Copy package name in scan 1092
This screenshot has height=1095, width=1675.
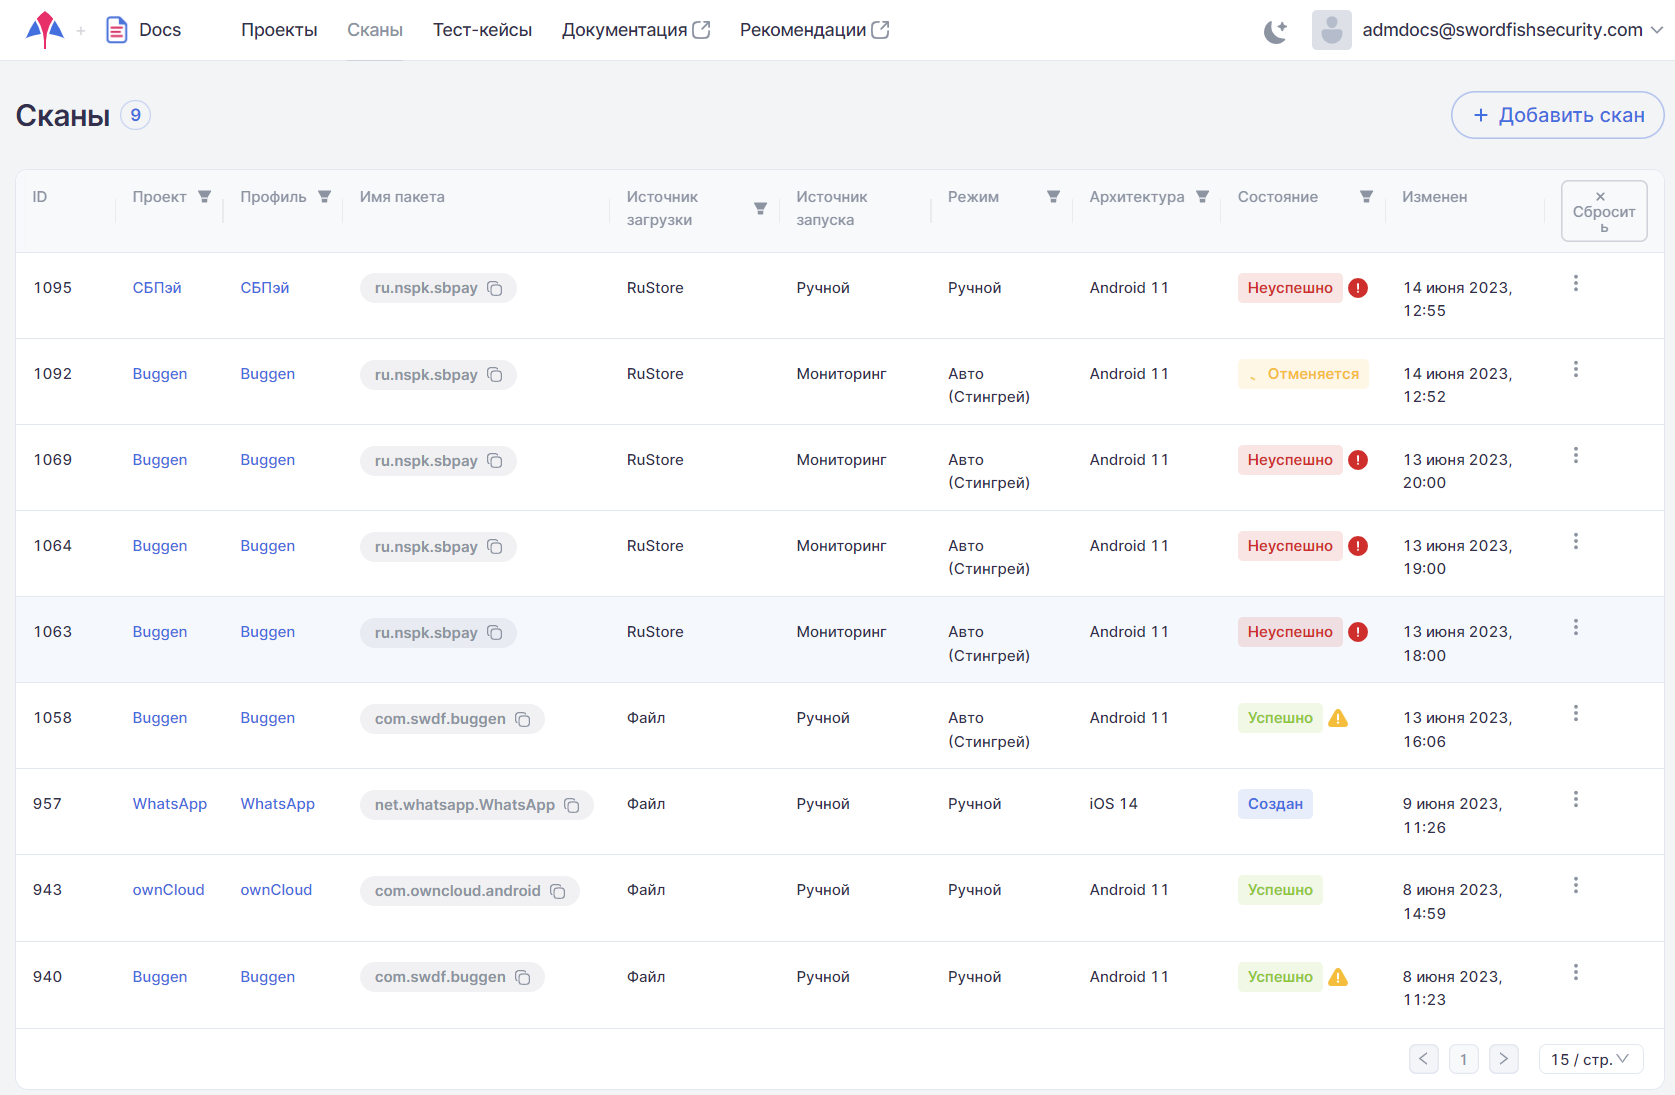click(x=495, y=374)
